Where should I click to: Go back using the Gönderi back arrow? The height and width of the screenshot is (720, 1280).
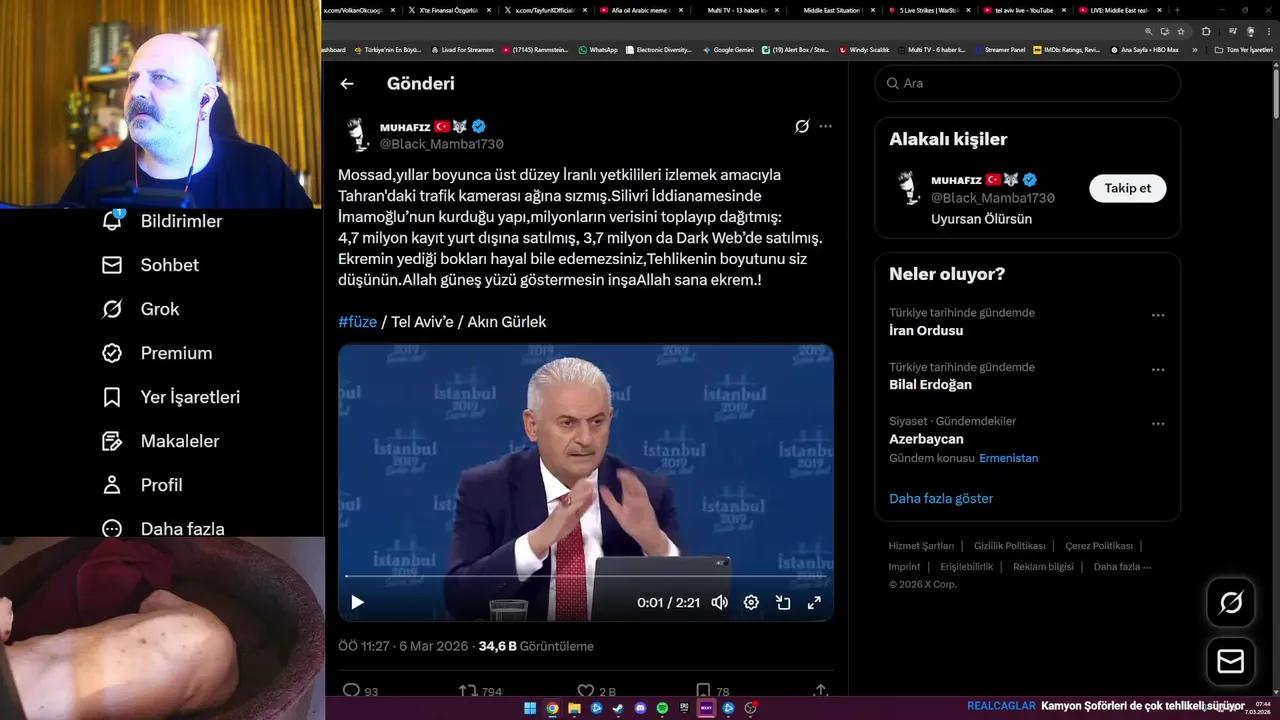pos(347,84)
